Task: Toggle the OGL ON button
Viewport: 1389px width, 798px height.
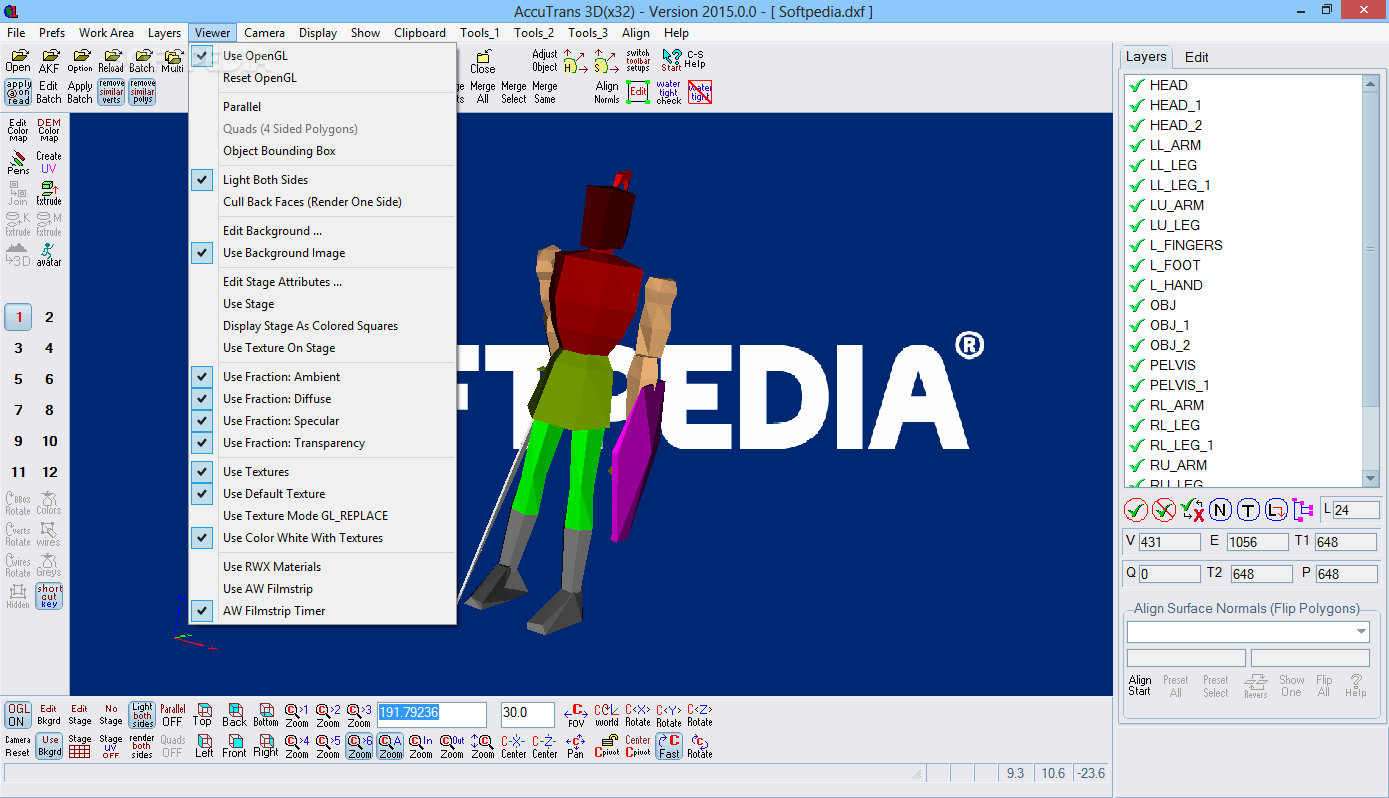Action: point(18,714)
